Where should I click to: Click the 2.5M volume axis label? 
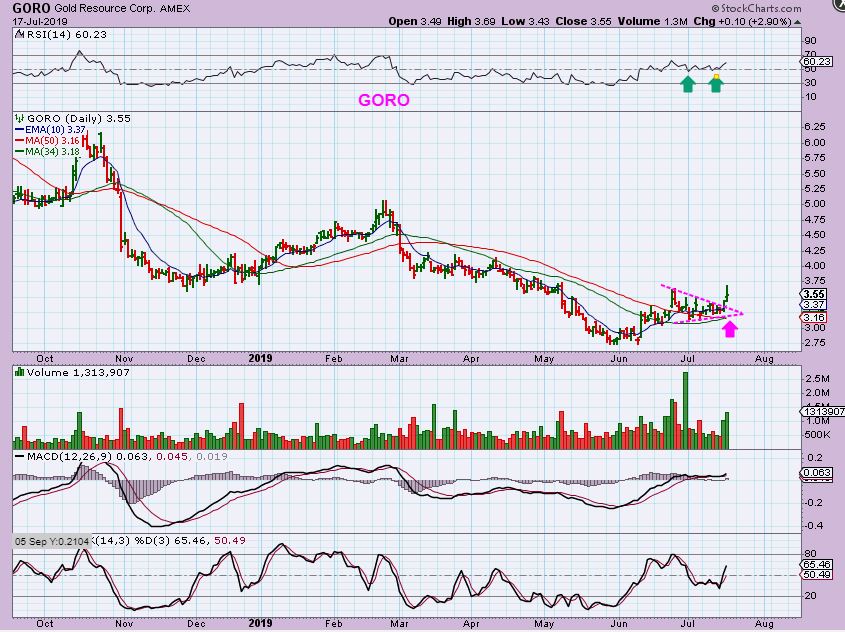[x=816, y=379]
